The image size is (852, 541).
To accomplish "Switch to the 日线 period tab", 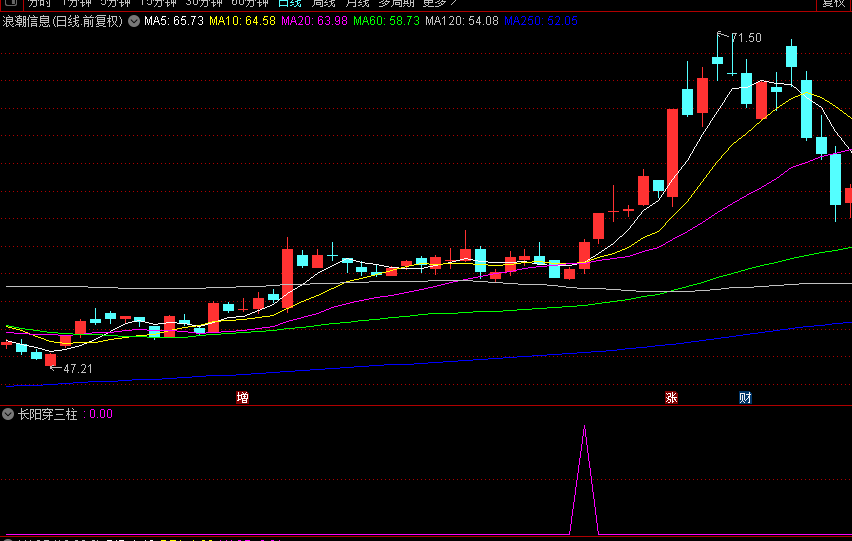I will (290, 3).
